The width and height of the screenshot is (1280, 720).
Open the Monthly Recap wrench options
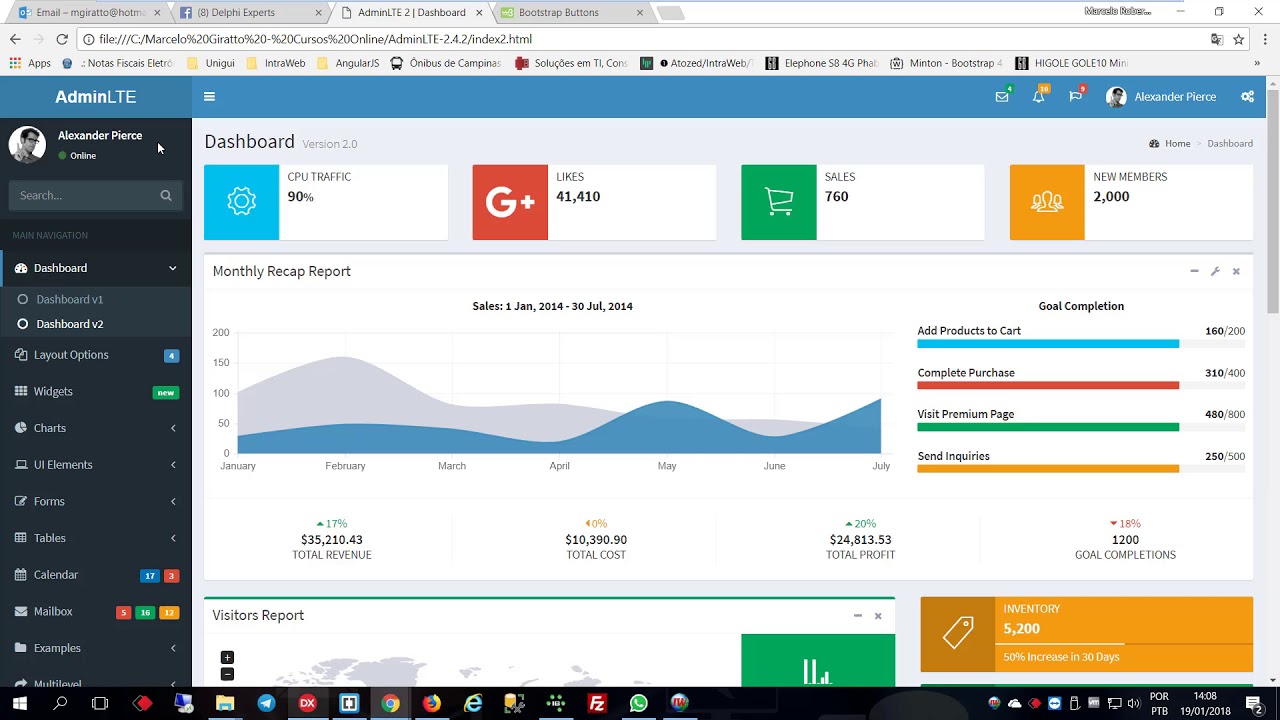click(1215, 271)
